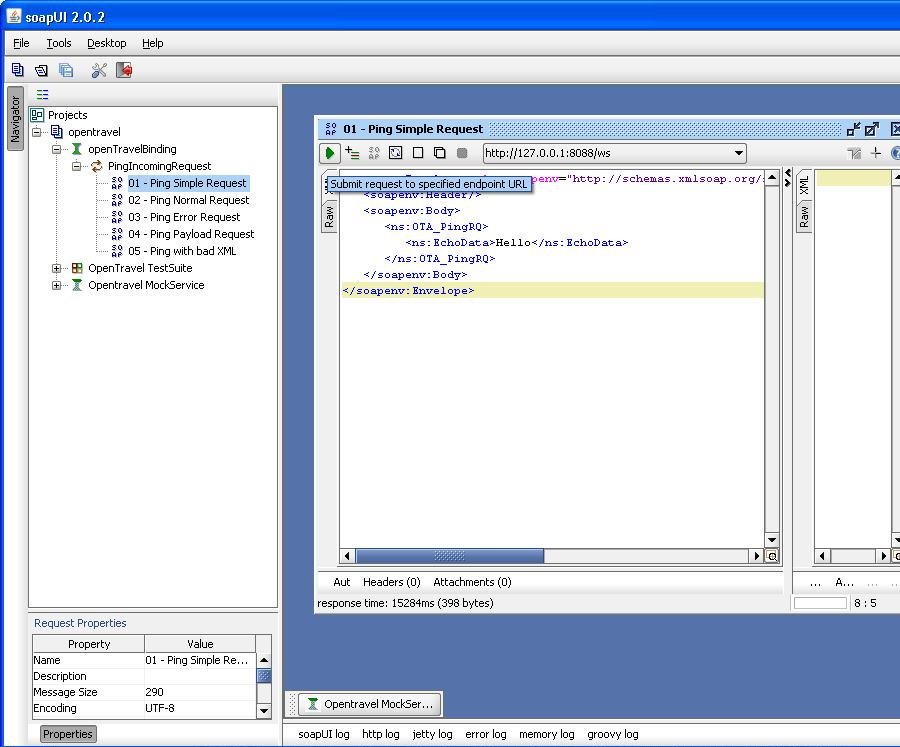This screenshot has width=900, height=747.
Task: Open the http log tab
Action: click(x=381, y=734)
